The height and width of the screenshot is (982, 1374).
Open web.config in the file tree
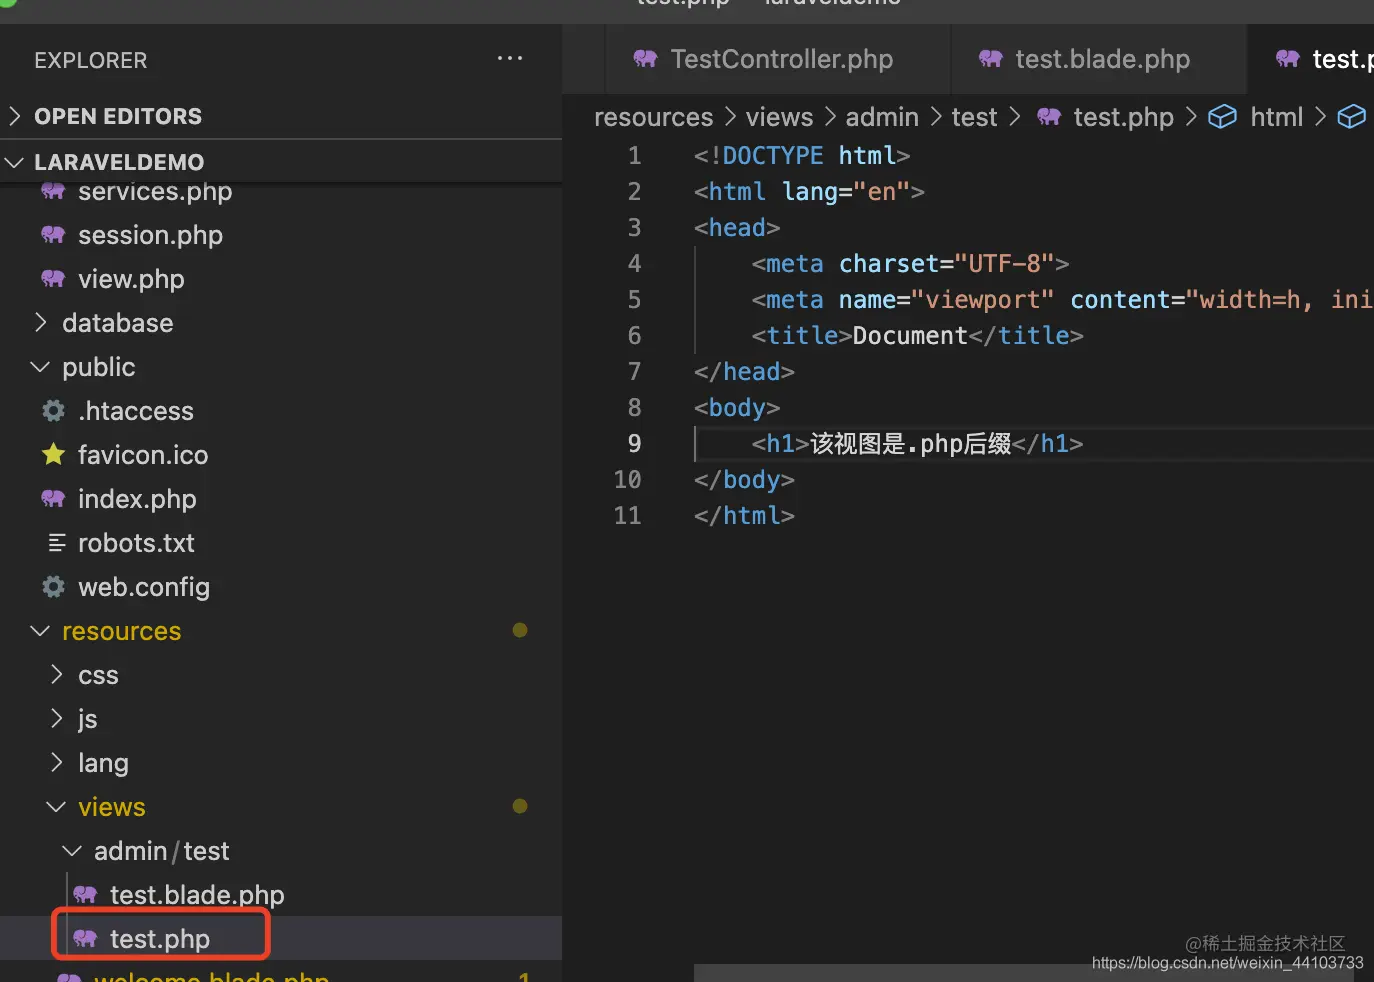[x=144, y=587]
